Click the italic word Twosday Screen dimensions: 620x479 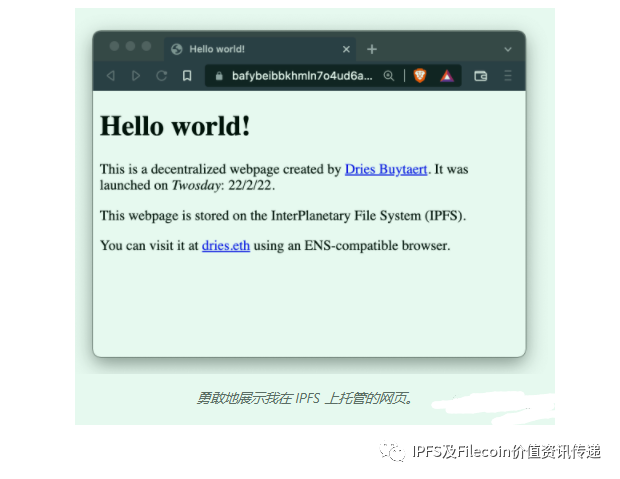pos(196,185)
